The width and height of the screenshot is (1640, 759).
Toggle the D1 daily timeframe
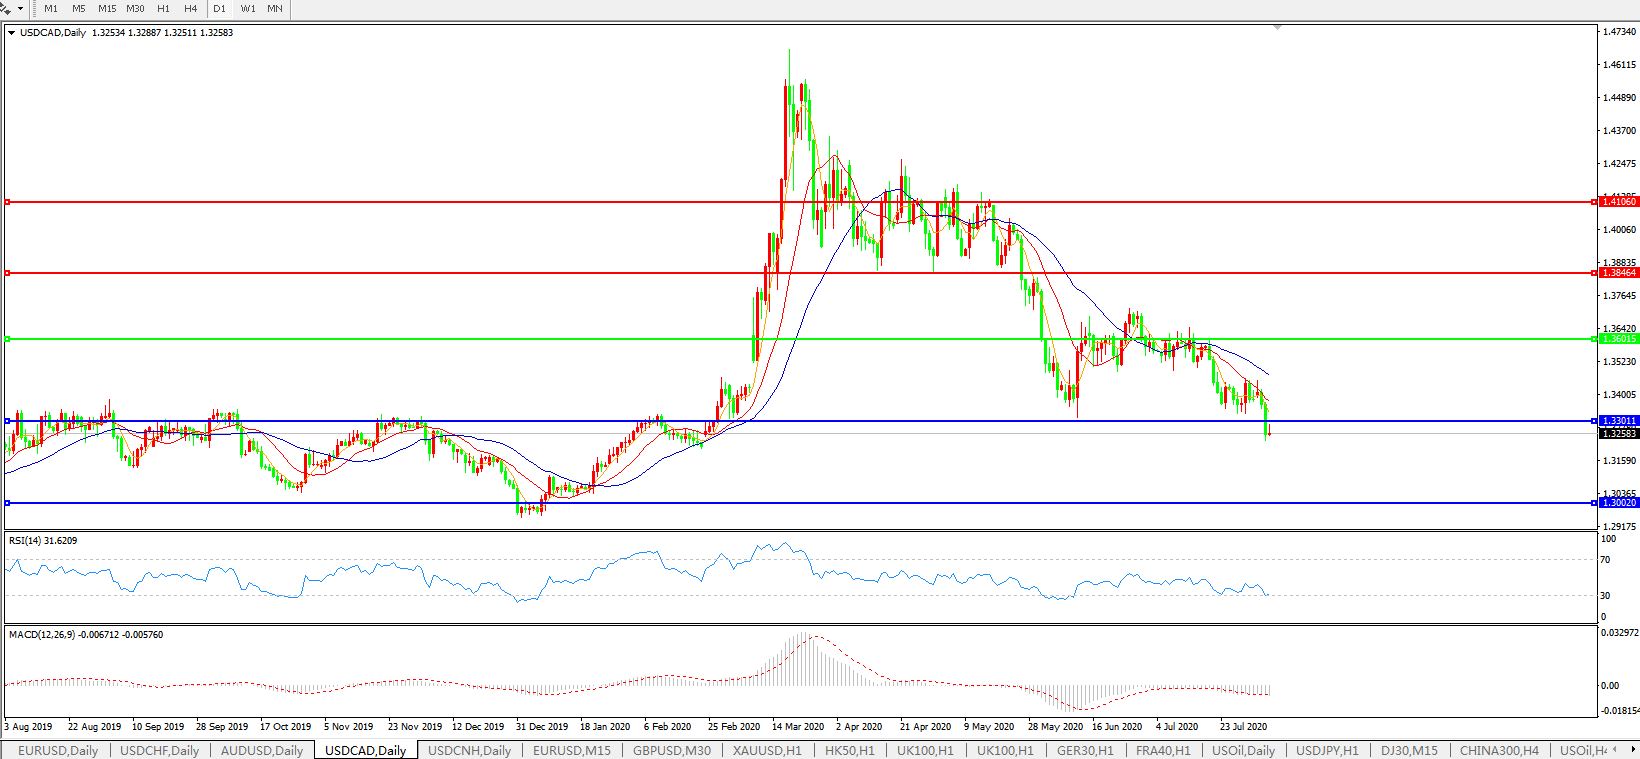220,8
